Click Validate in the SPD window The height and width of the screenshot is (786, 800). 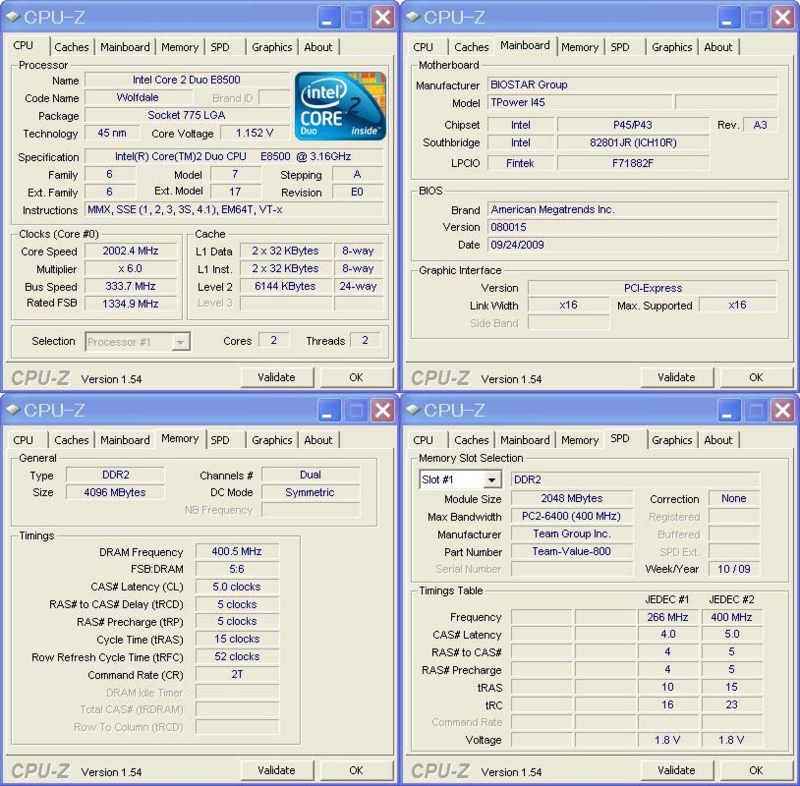[x=677, y=770]
